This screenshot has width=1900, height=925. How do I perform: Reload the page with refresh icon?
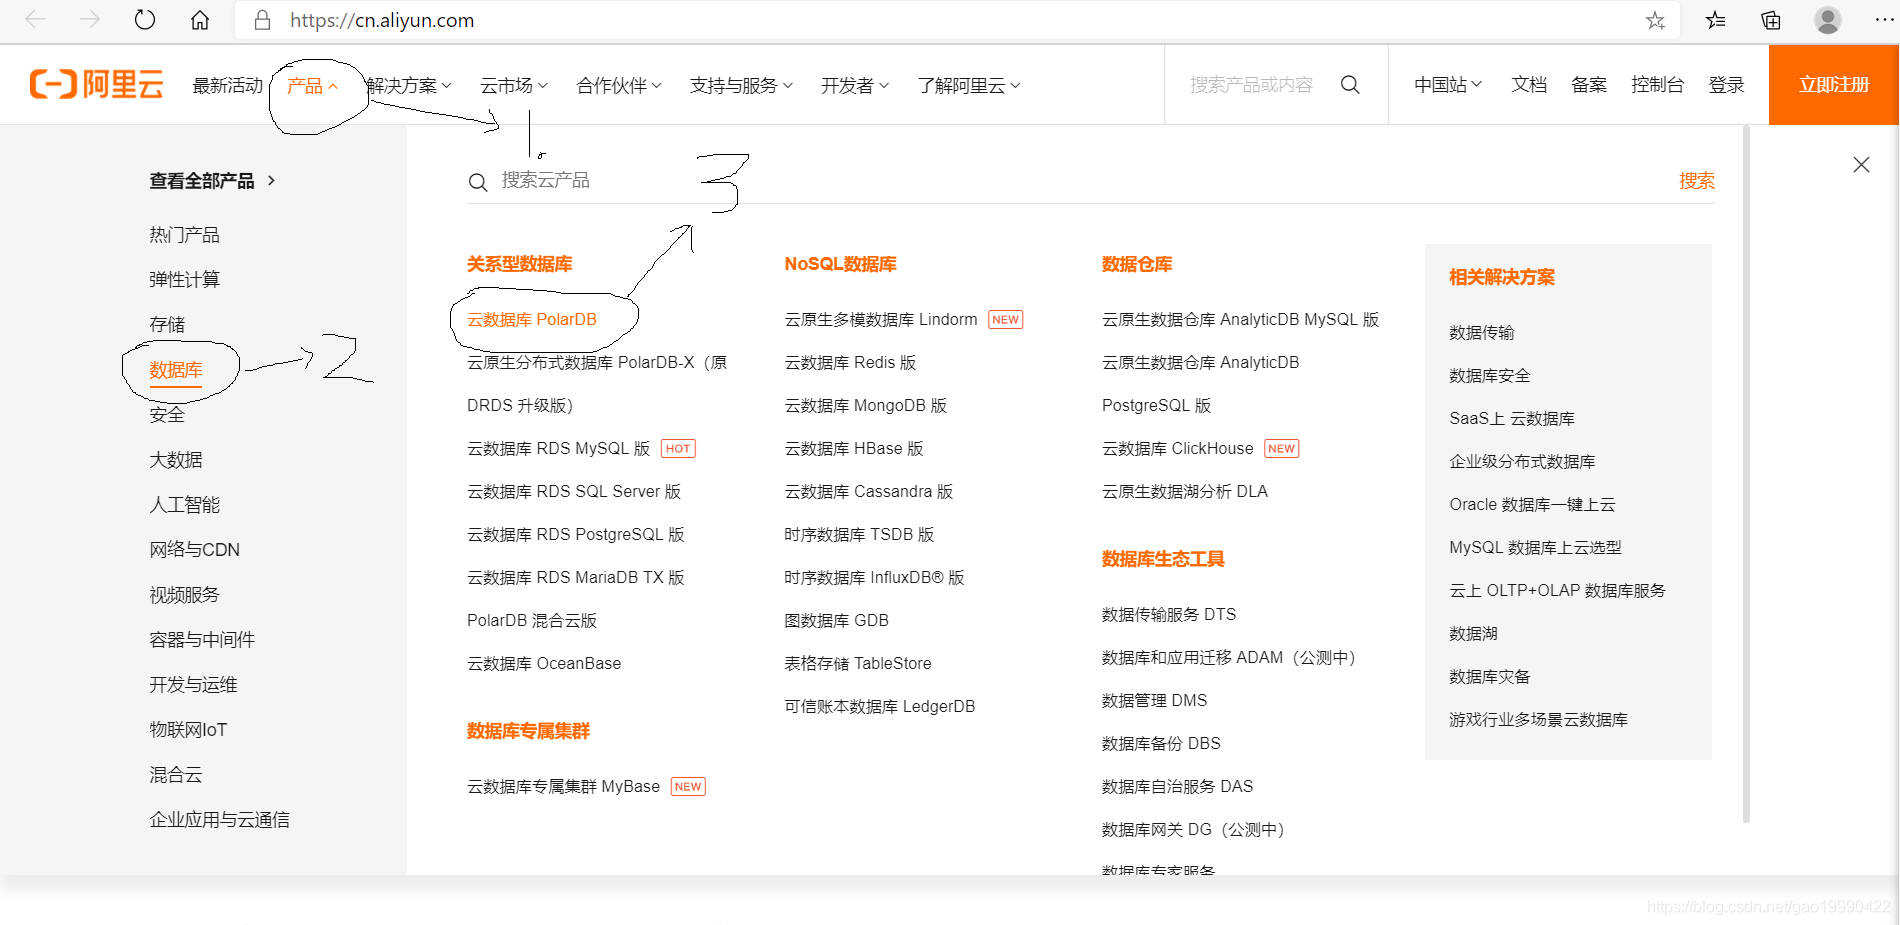(x=145, y=20)
